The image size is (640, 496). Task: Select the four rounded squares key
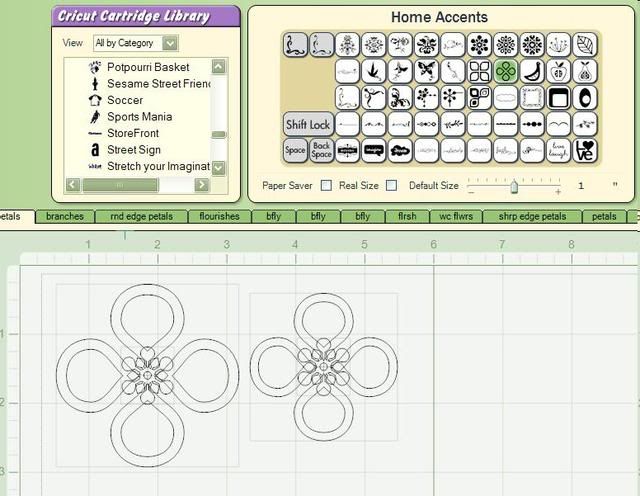point(479,71)
